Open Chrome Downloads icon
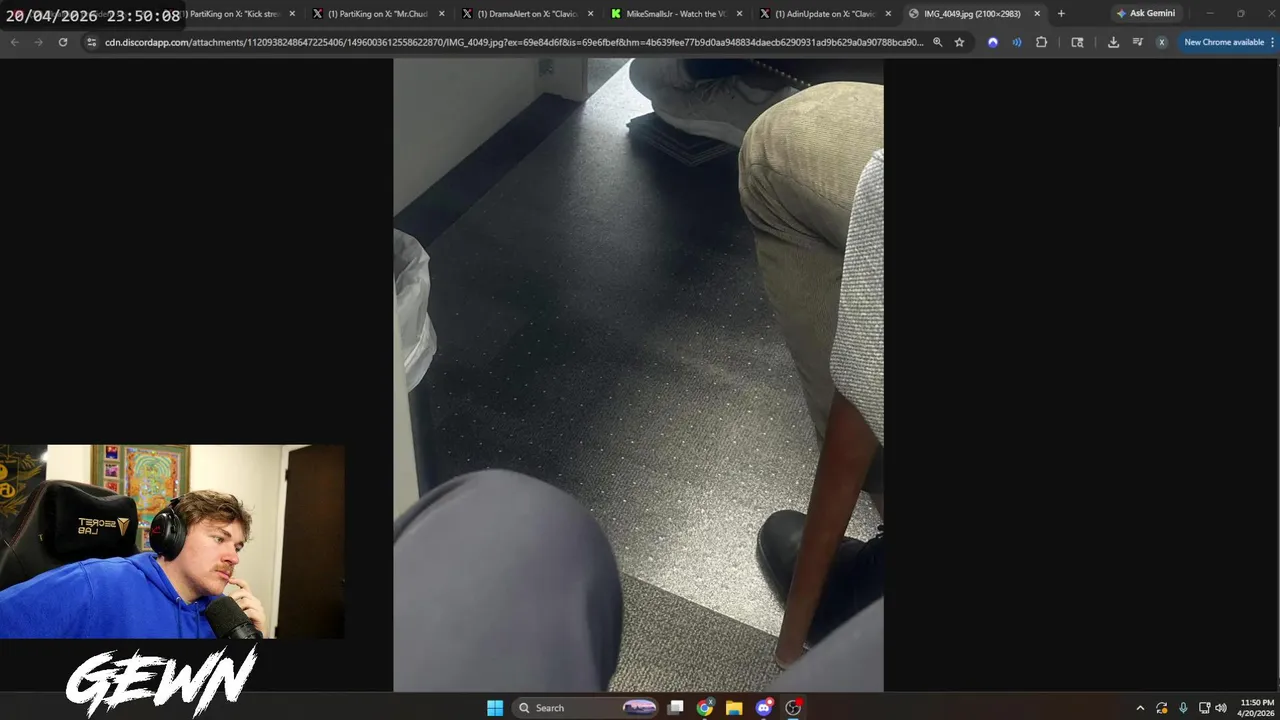Image resolution: width=1280 pixels, height=720 pixels. click(x=1113, y=42)
